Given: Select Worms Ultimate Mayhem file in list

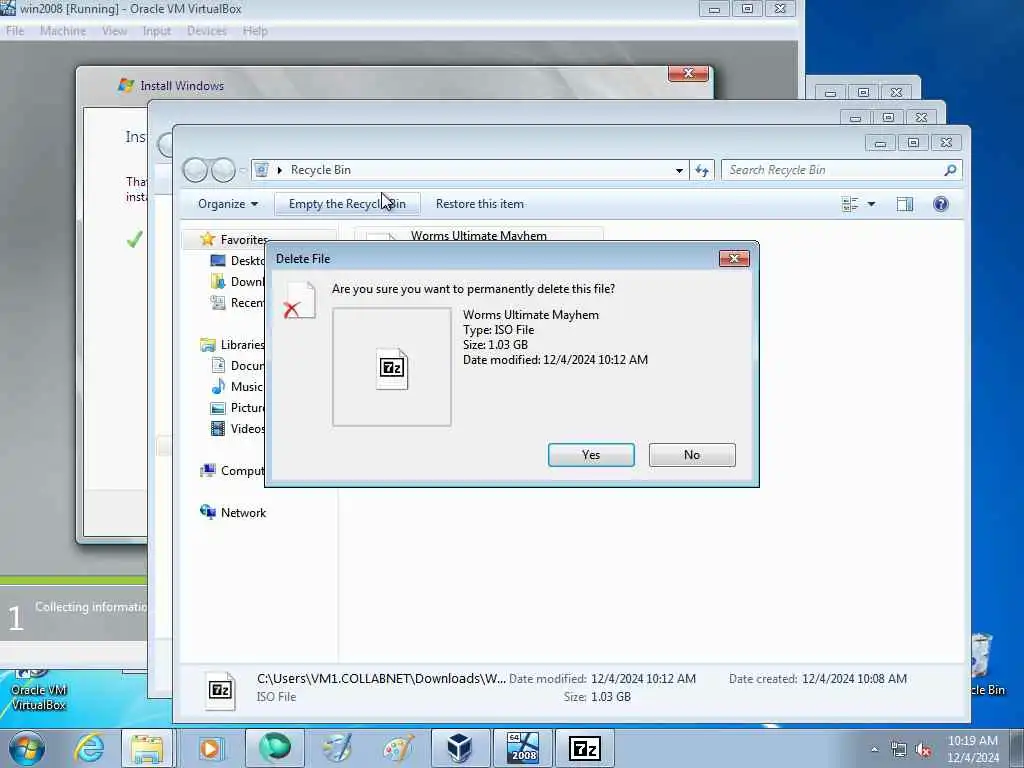Looking at the screenshot, I should pyautogui.click(x=479, y=235).
